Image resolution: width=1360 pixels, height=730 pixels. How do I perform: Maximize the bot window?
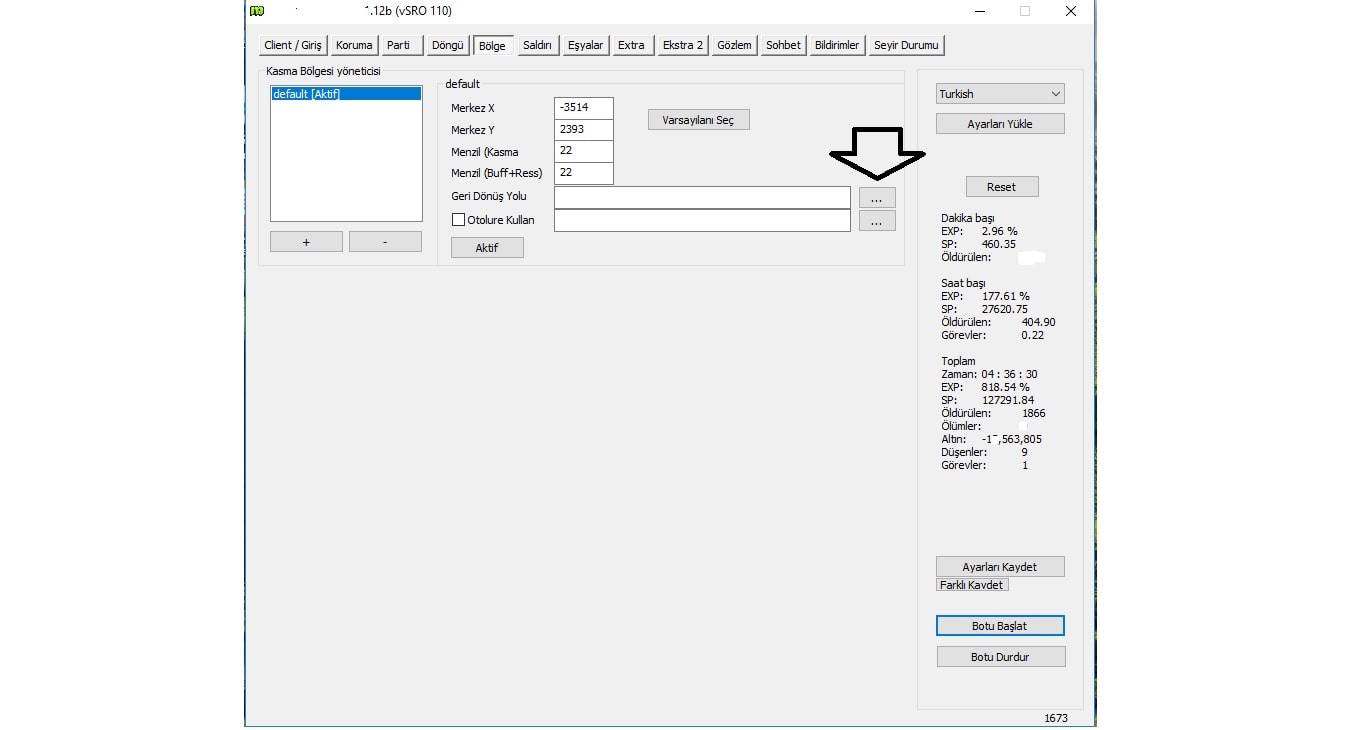(x=1025, y=11)
